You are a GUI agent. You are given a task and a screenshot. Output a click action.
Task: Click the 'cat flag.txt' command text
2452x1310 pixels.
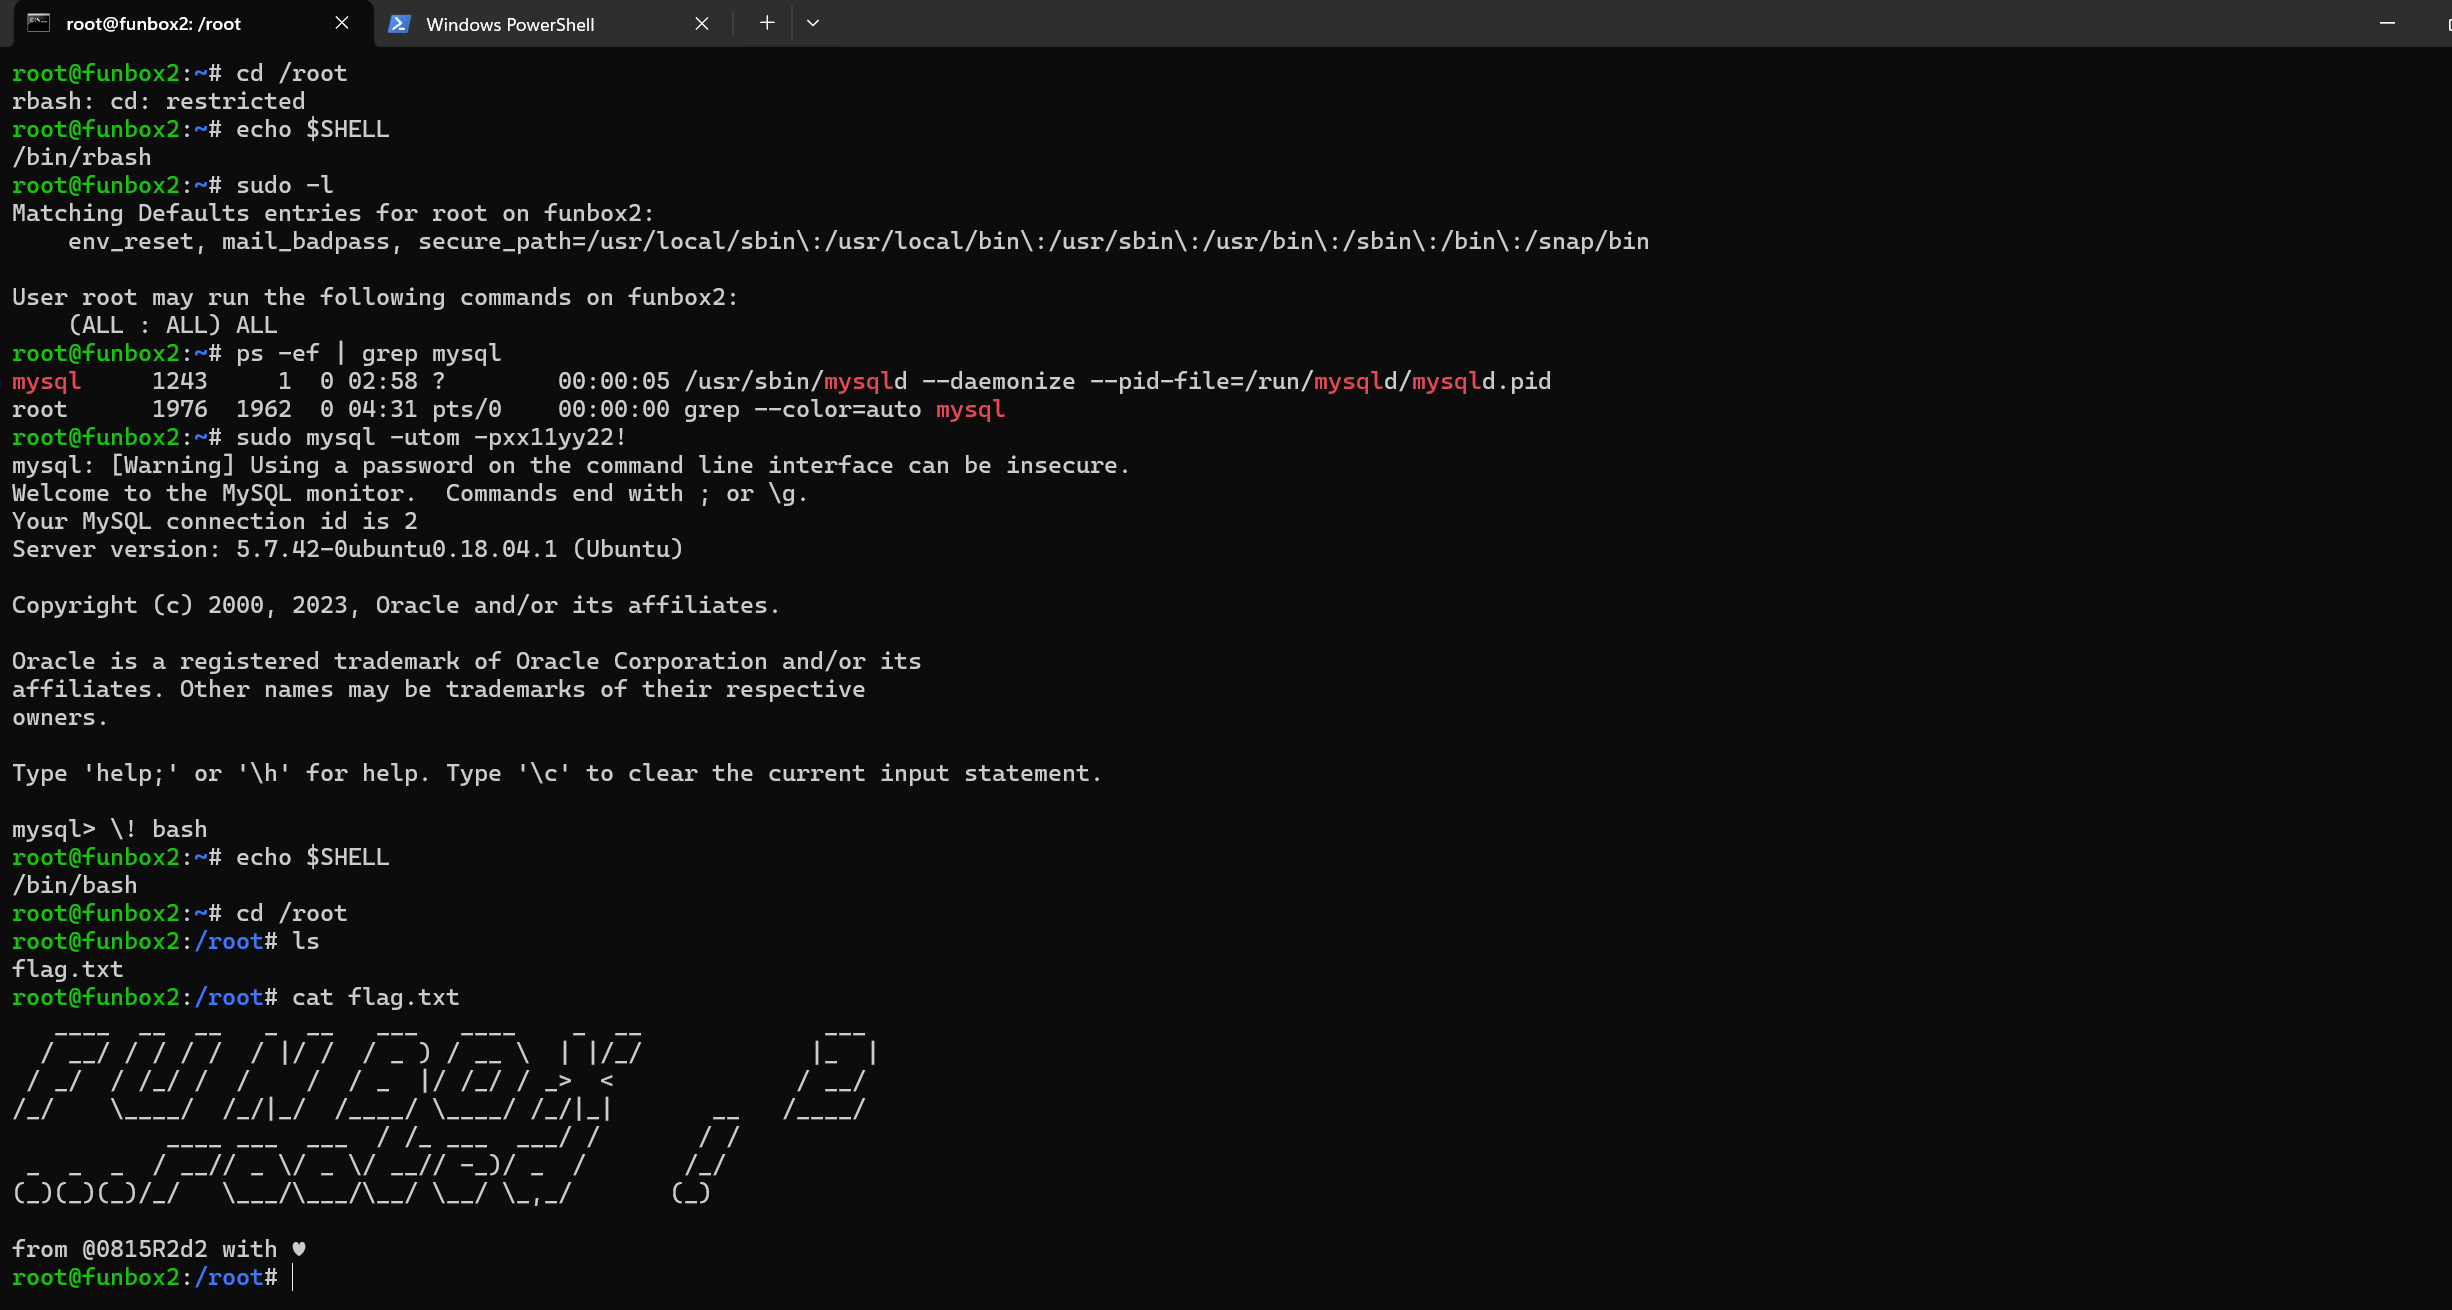tap(375, 997)
